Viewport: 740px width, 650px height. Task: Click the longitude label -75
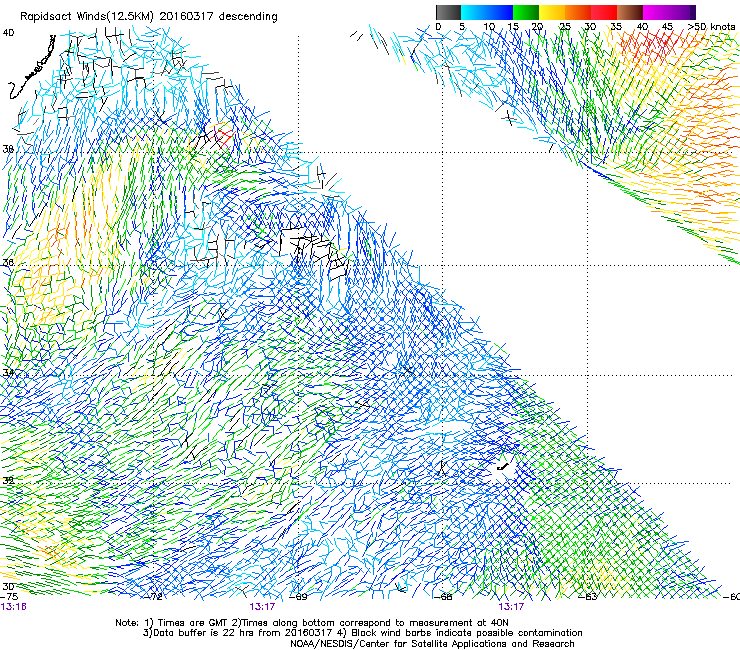tap(9, 597)
